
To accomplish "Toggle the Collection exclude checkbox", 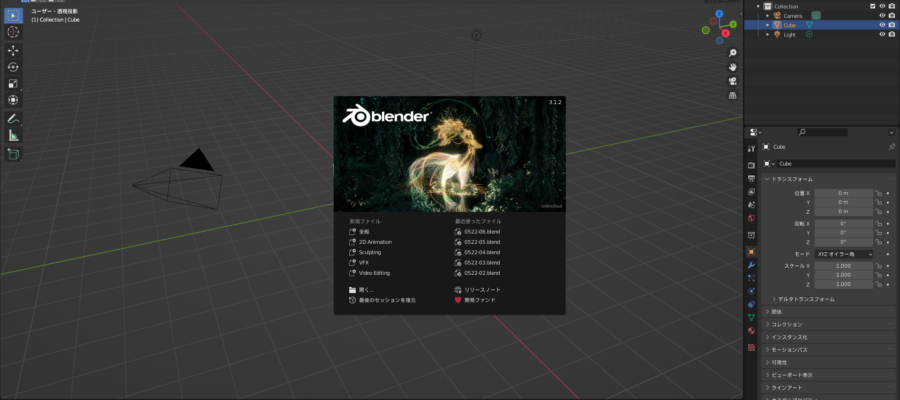I will point(873,6).
